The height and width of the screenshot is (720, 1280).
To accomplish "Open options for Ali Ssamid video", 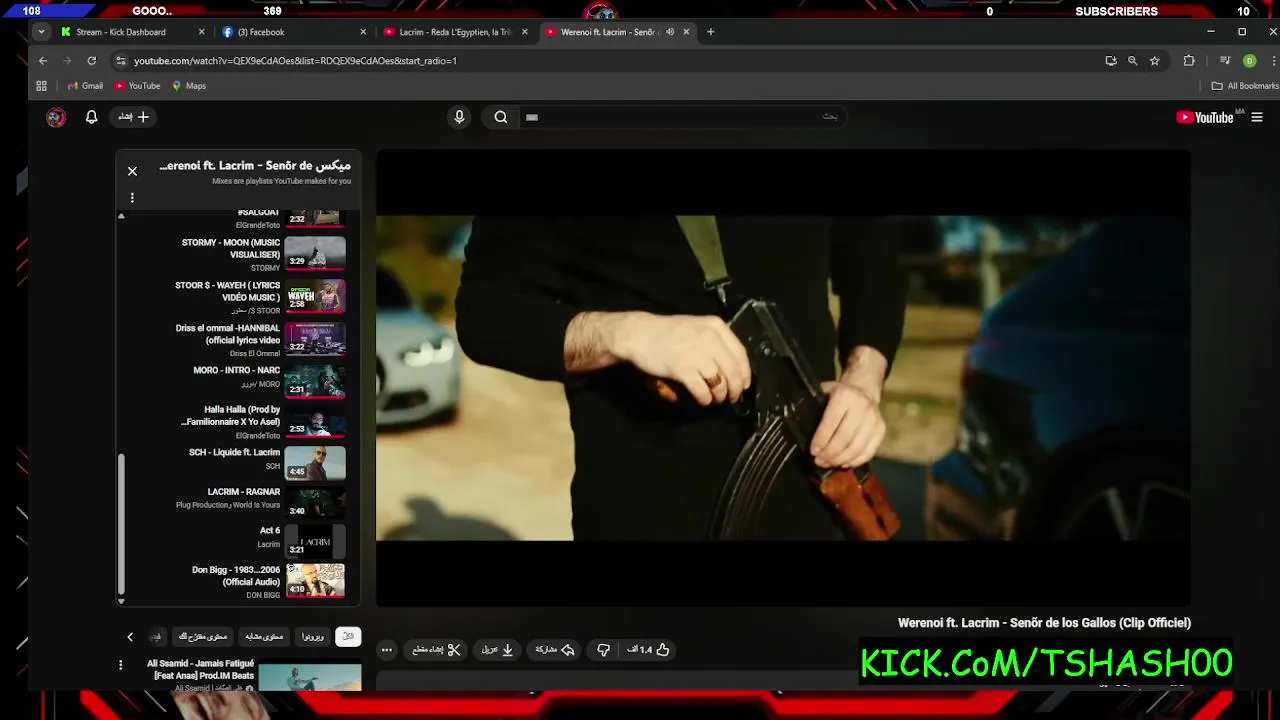I will point(121,665).
